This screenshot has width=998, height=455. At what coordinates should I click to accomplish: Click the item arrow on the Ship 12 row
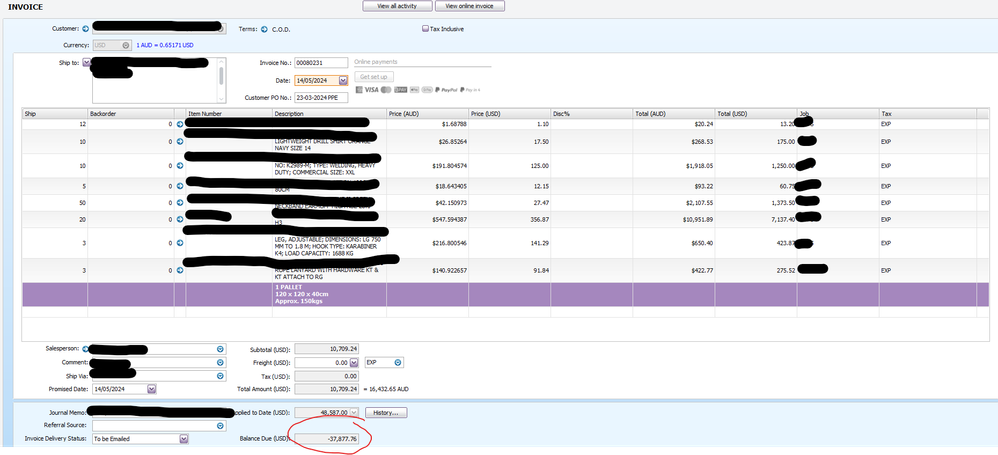(x=180, y=123)
